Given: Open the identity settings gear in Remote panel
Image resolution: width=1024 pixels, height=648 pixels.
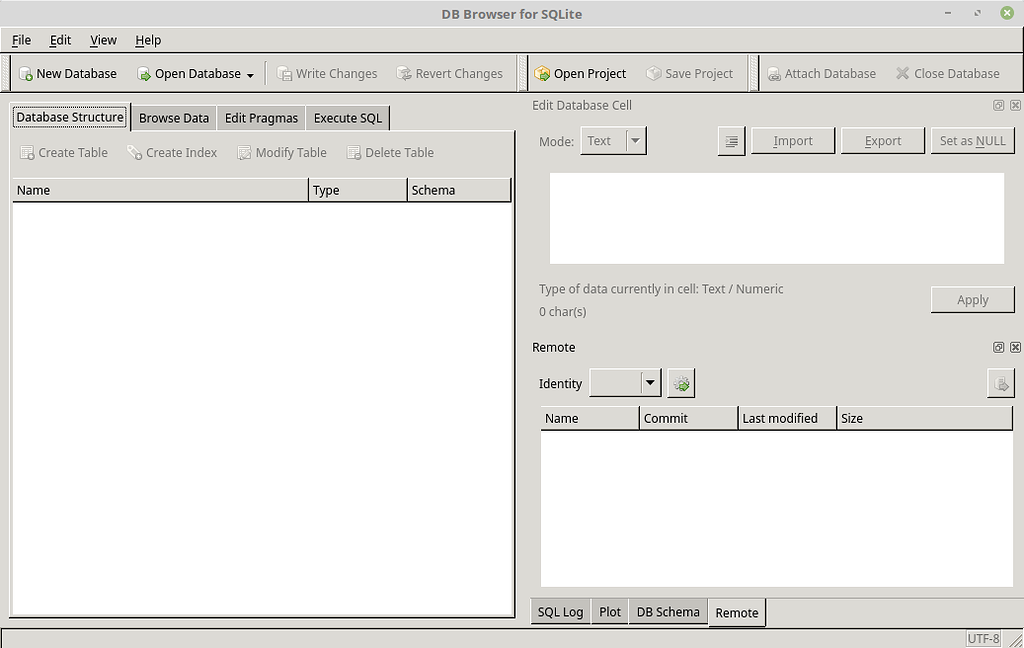Looking at the screenshot, I should [681, 382].
